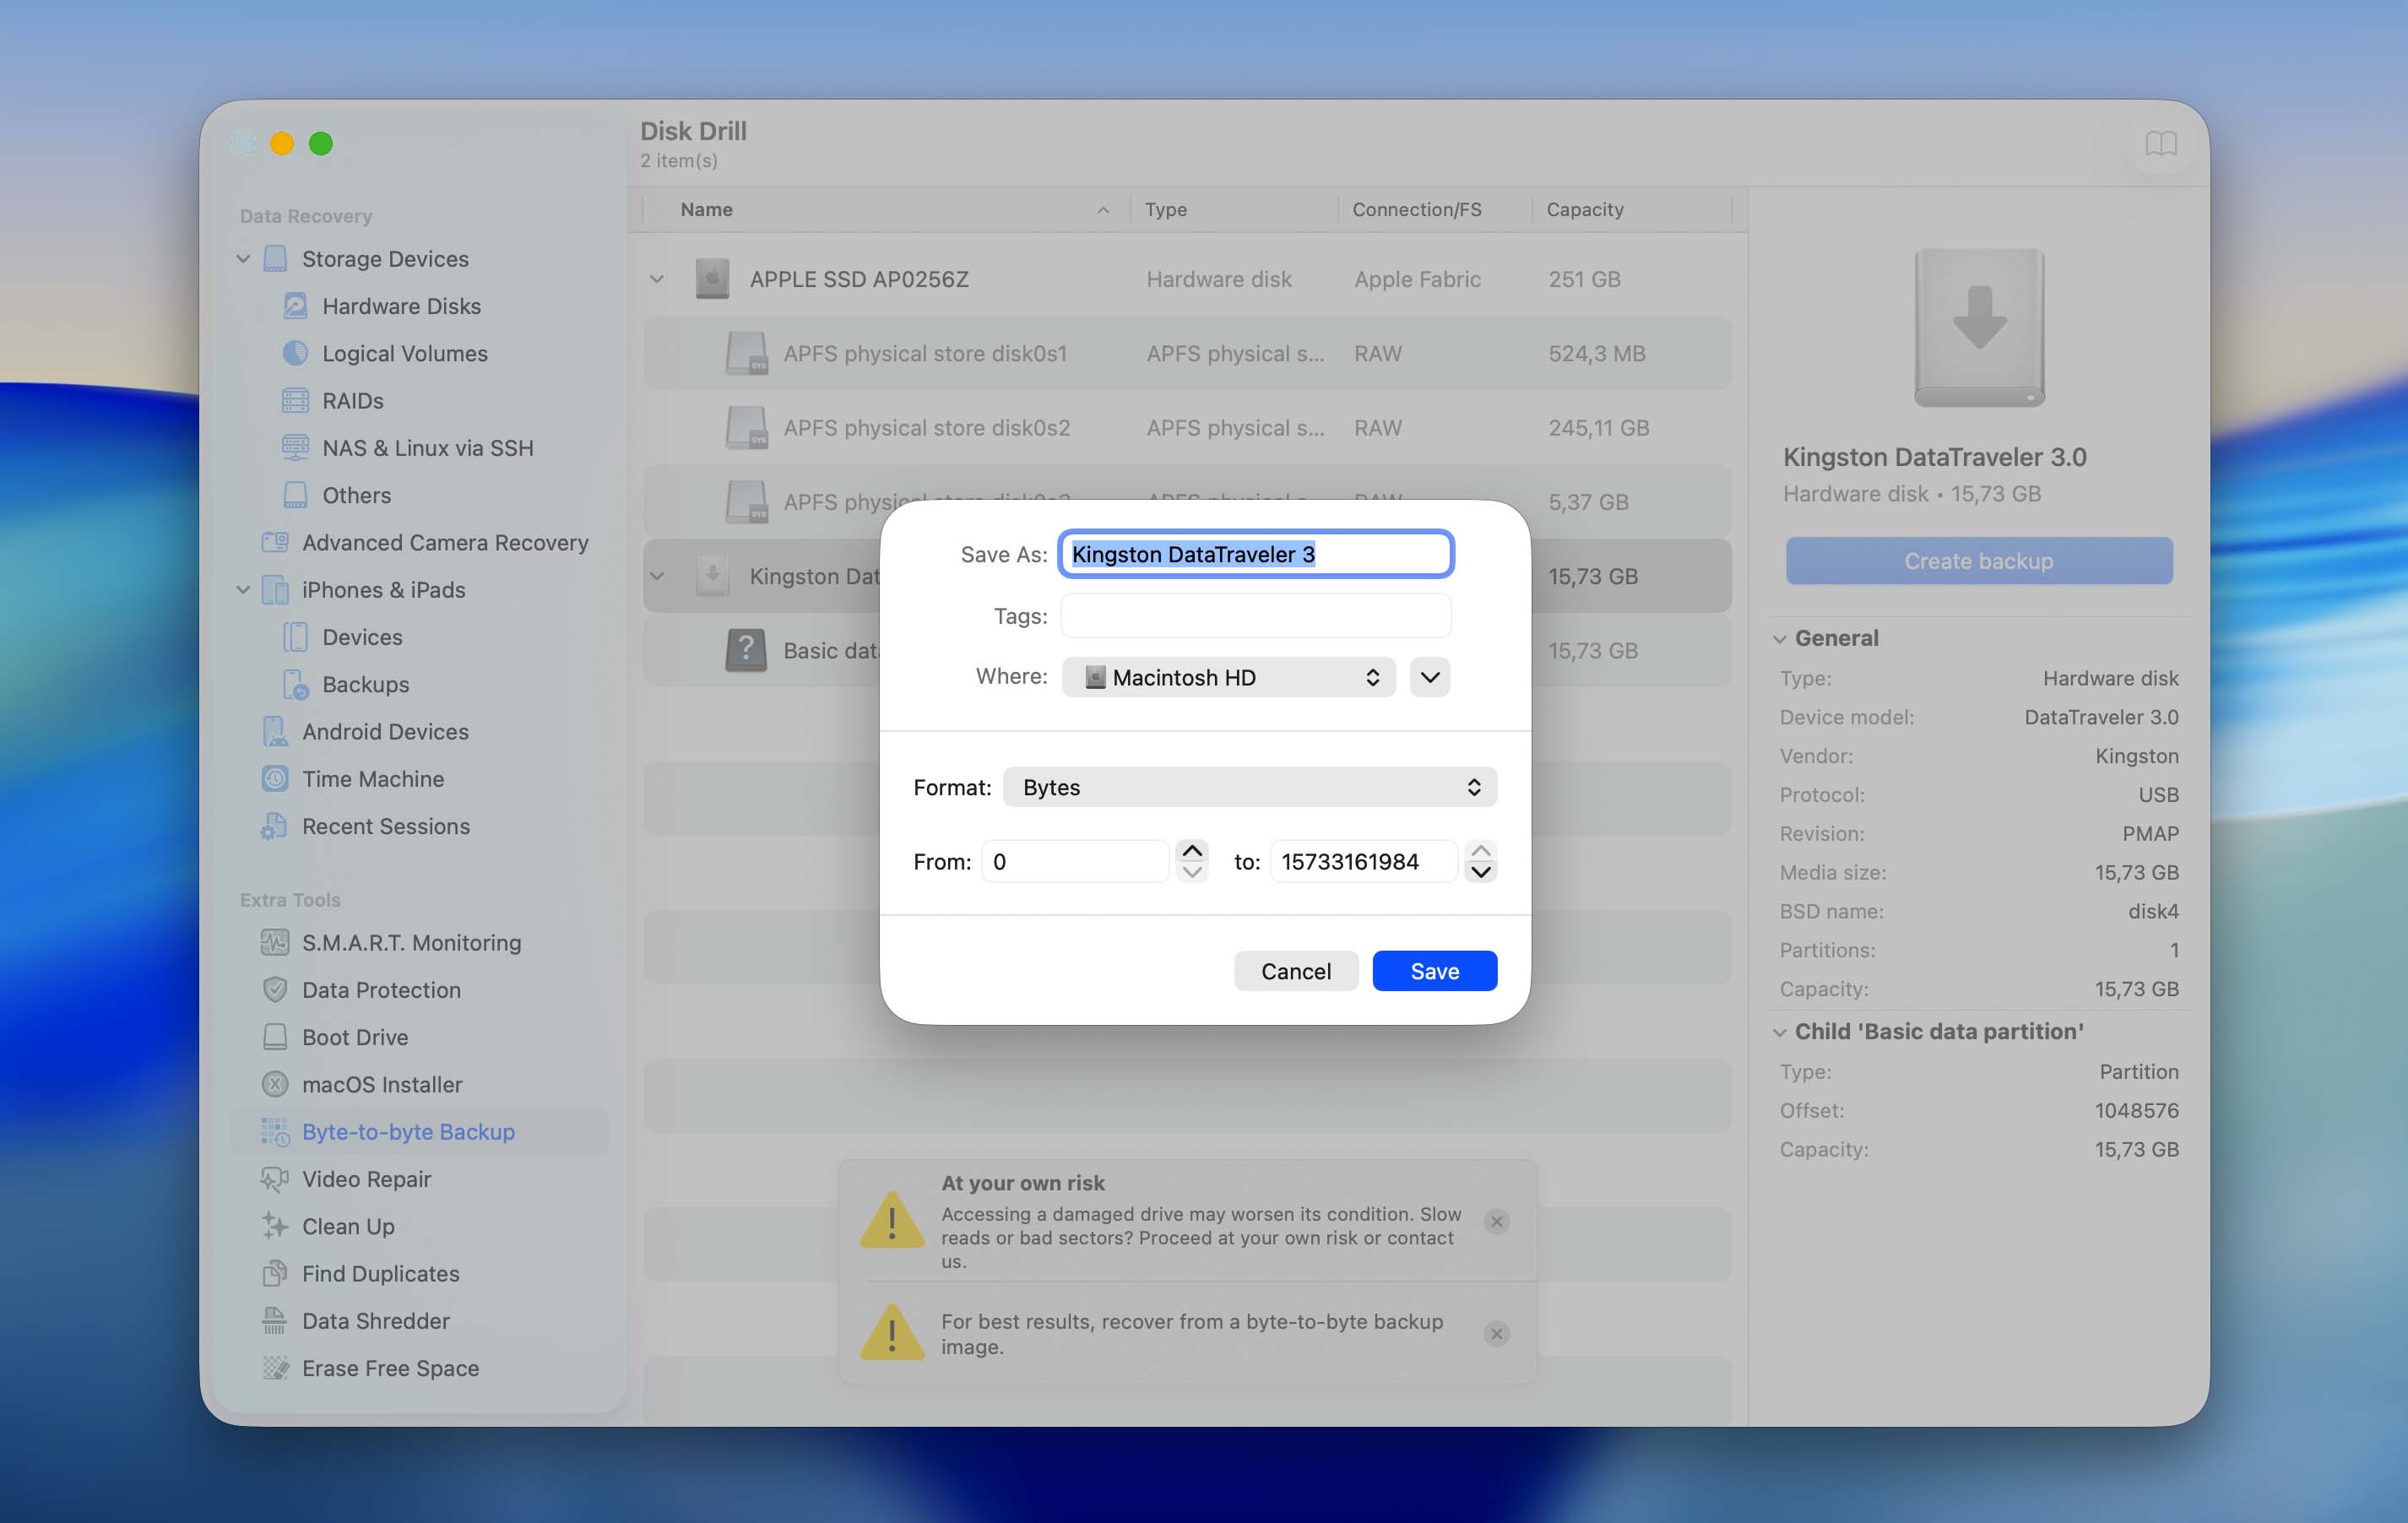Select APFS physical store disk0s2 row
2408x1523 pixels.
point(1187,428)
